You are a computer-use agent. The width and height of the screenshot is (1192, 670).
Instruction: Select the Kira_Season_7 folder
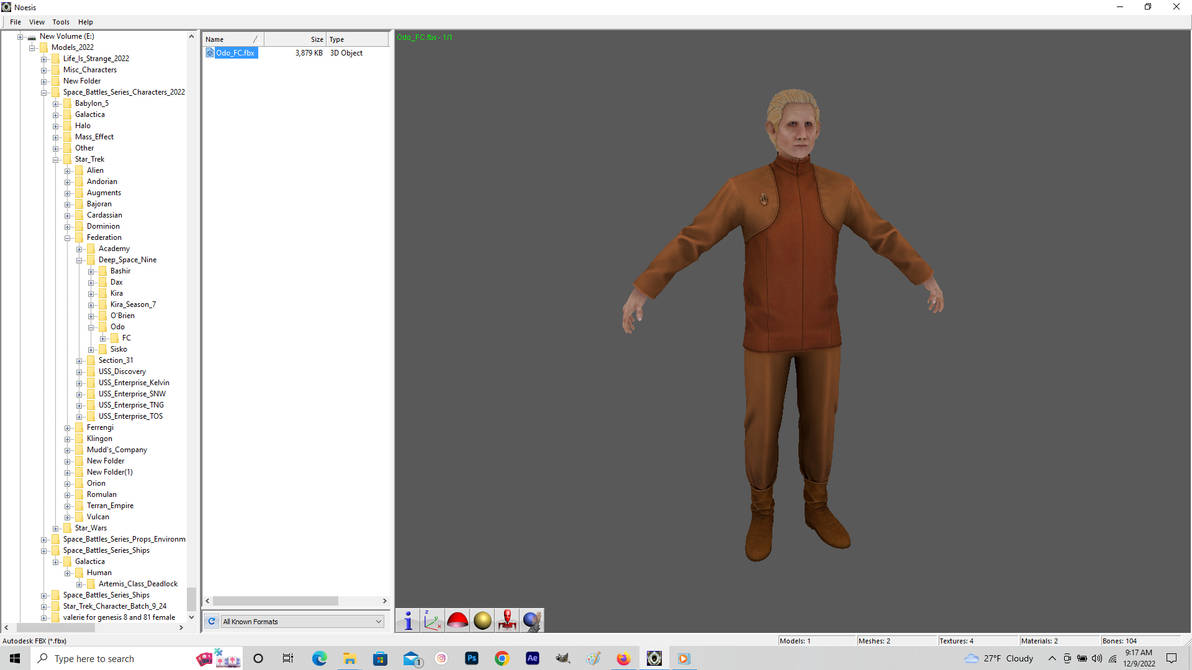pyautogui.click(x=133, y=304)
